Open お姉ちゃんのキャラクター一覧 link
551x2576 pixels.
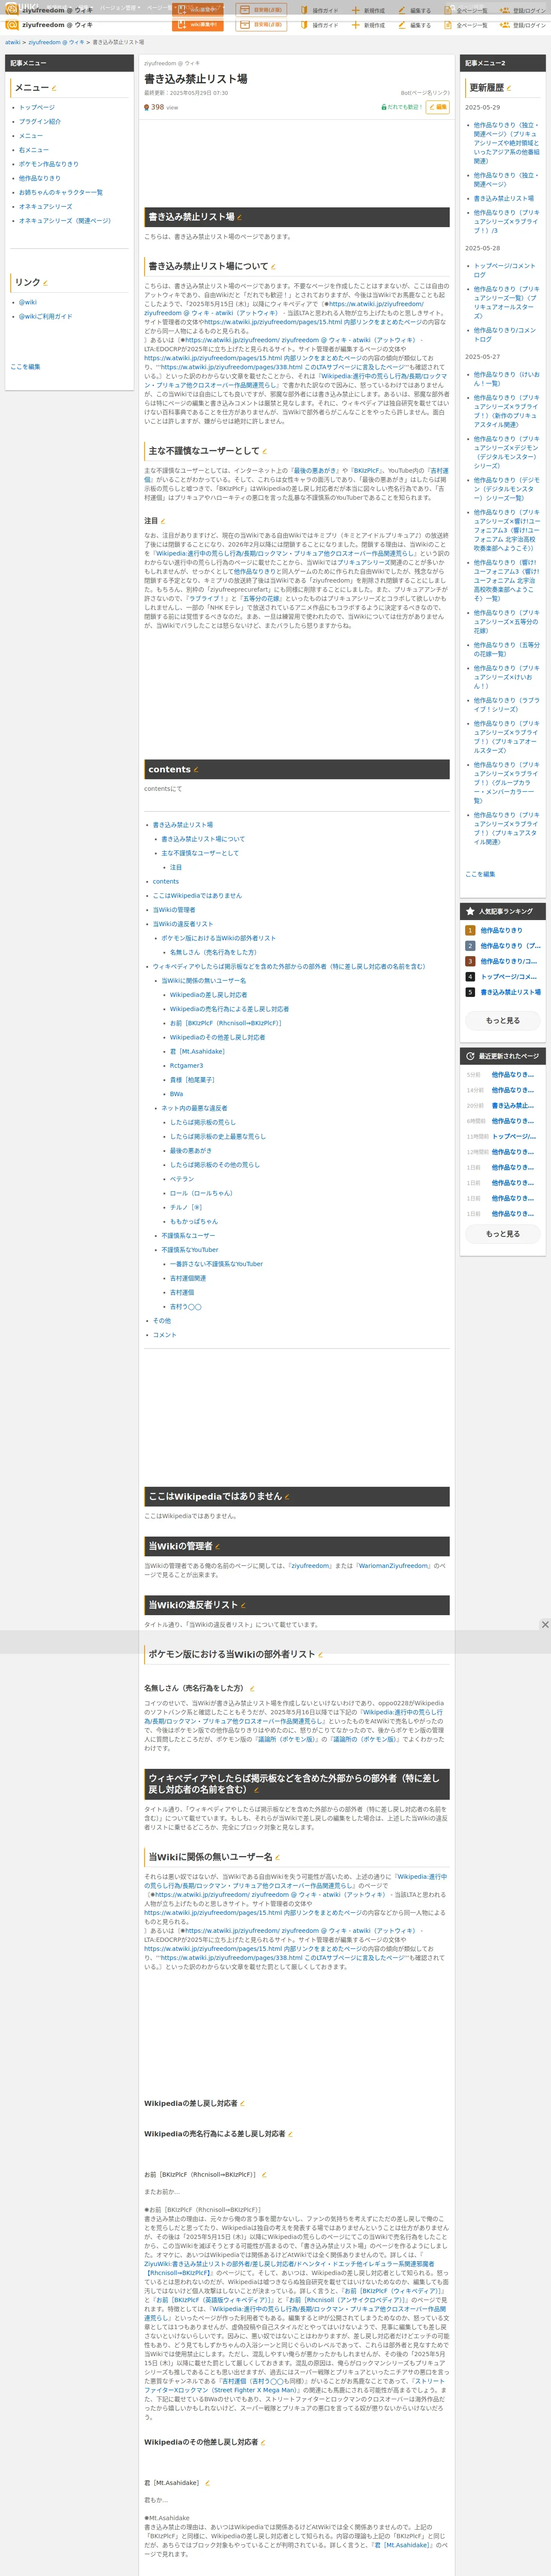click(x=61, y=192)
